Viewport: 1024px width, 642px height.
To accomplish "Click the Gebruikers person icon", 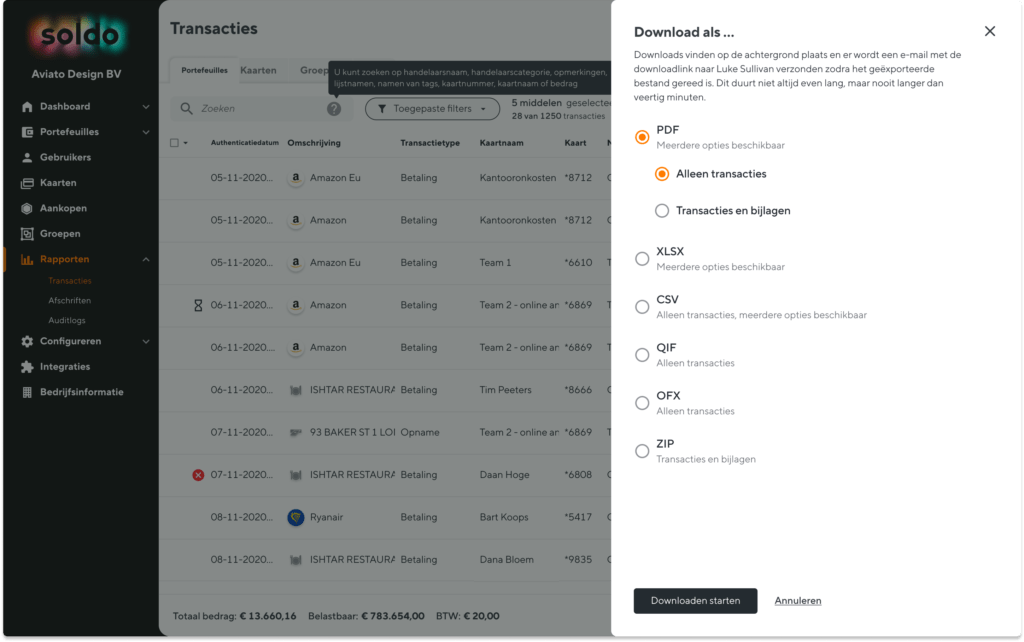I will coord(27,157).
